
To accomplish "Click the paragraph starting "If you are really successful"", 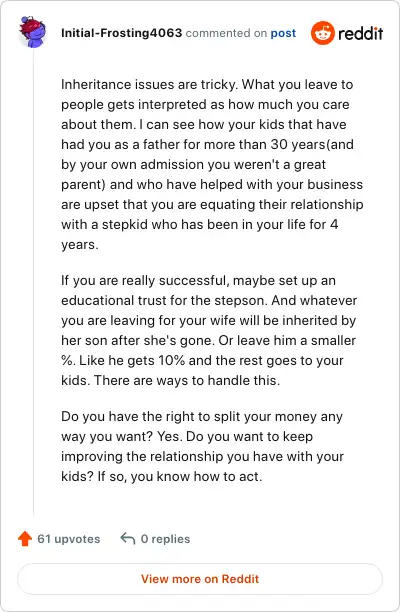I will 209,330.
